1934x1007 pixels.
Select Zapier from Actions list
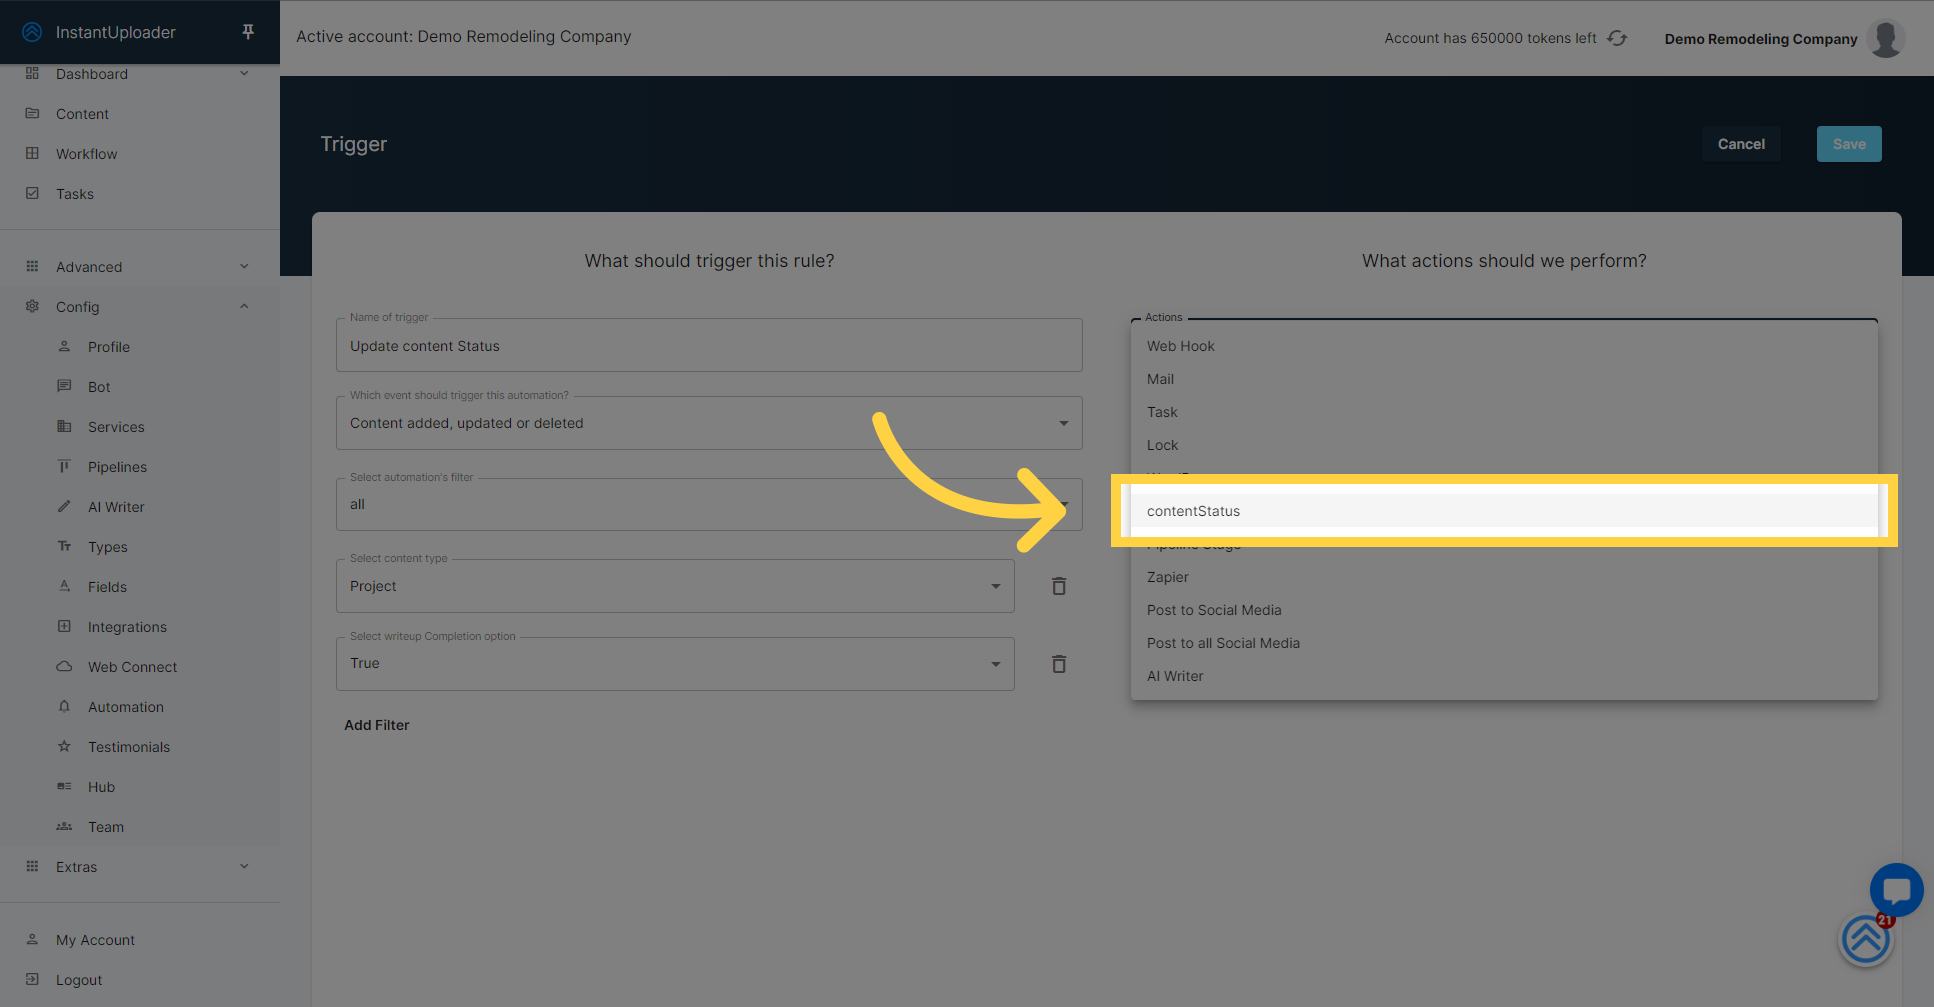point(1504,577)
